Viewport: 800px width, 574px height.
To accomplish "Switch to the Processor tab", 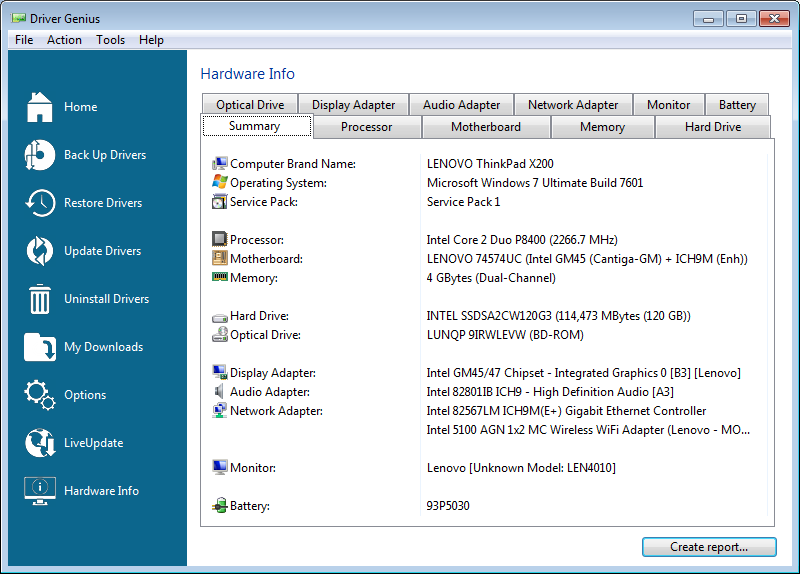I will point(366,127).
